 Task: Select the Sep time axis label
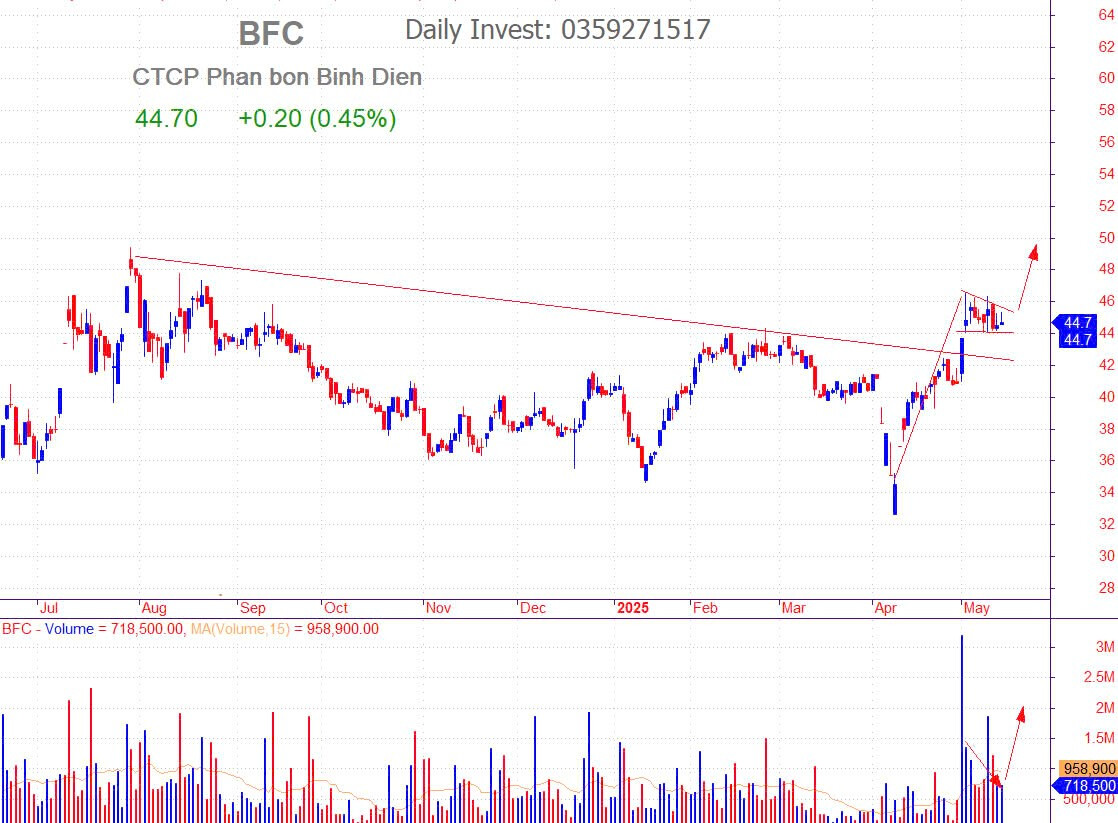click(x=252, y=608)
